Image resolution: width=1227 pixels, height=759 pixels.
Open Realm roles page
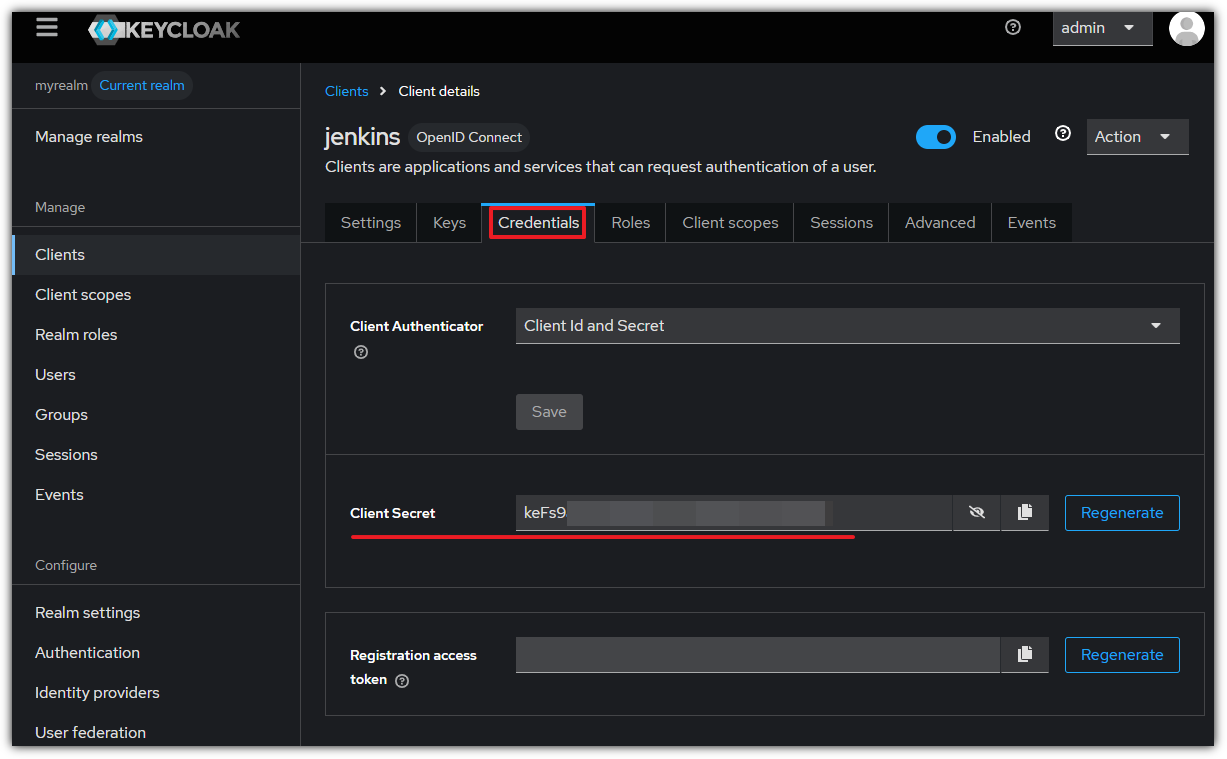click(x=156, y=335)
